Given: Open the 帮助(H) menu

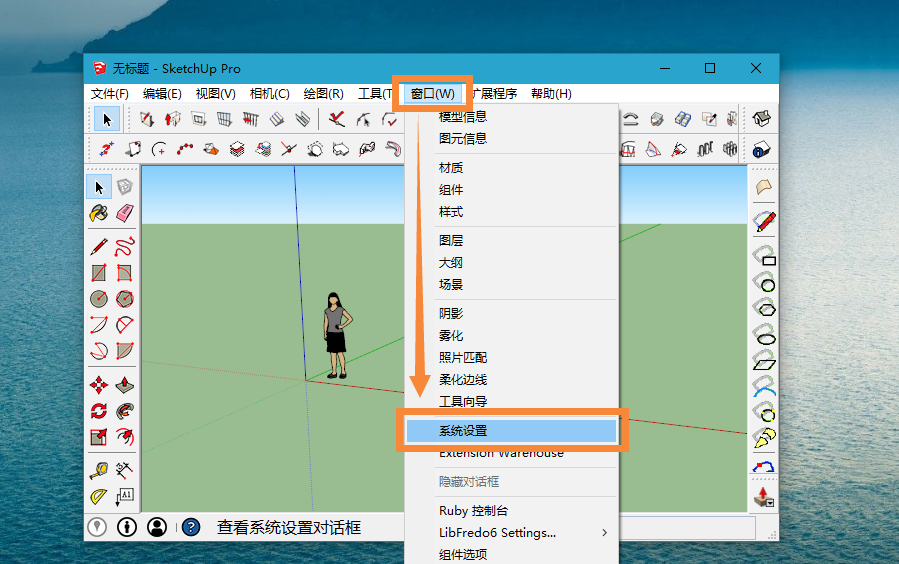Looking at the screenshot, I should pyautogui.click(x=551, y=93).
